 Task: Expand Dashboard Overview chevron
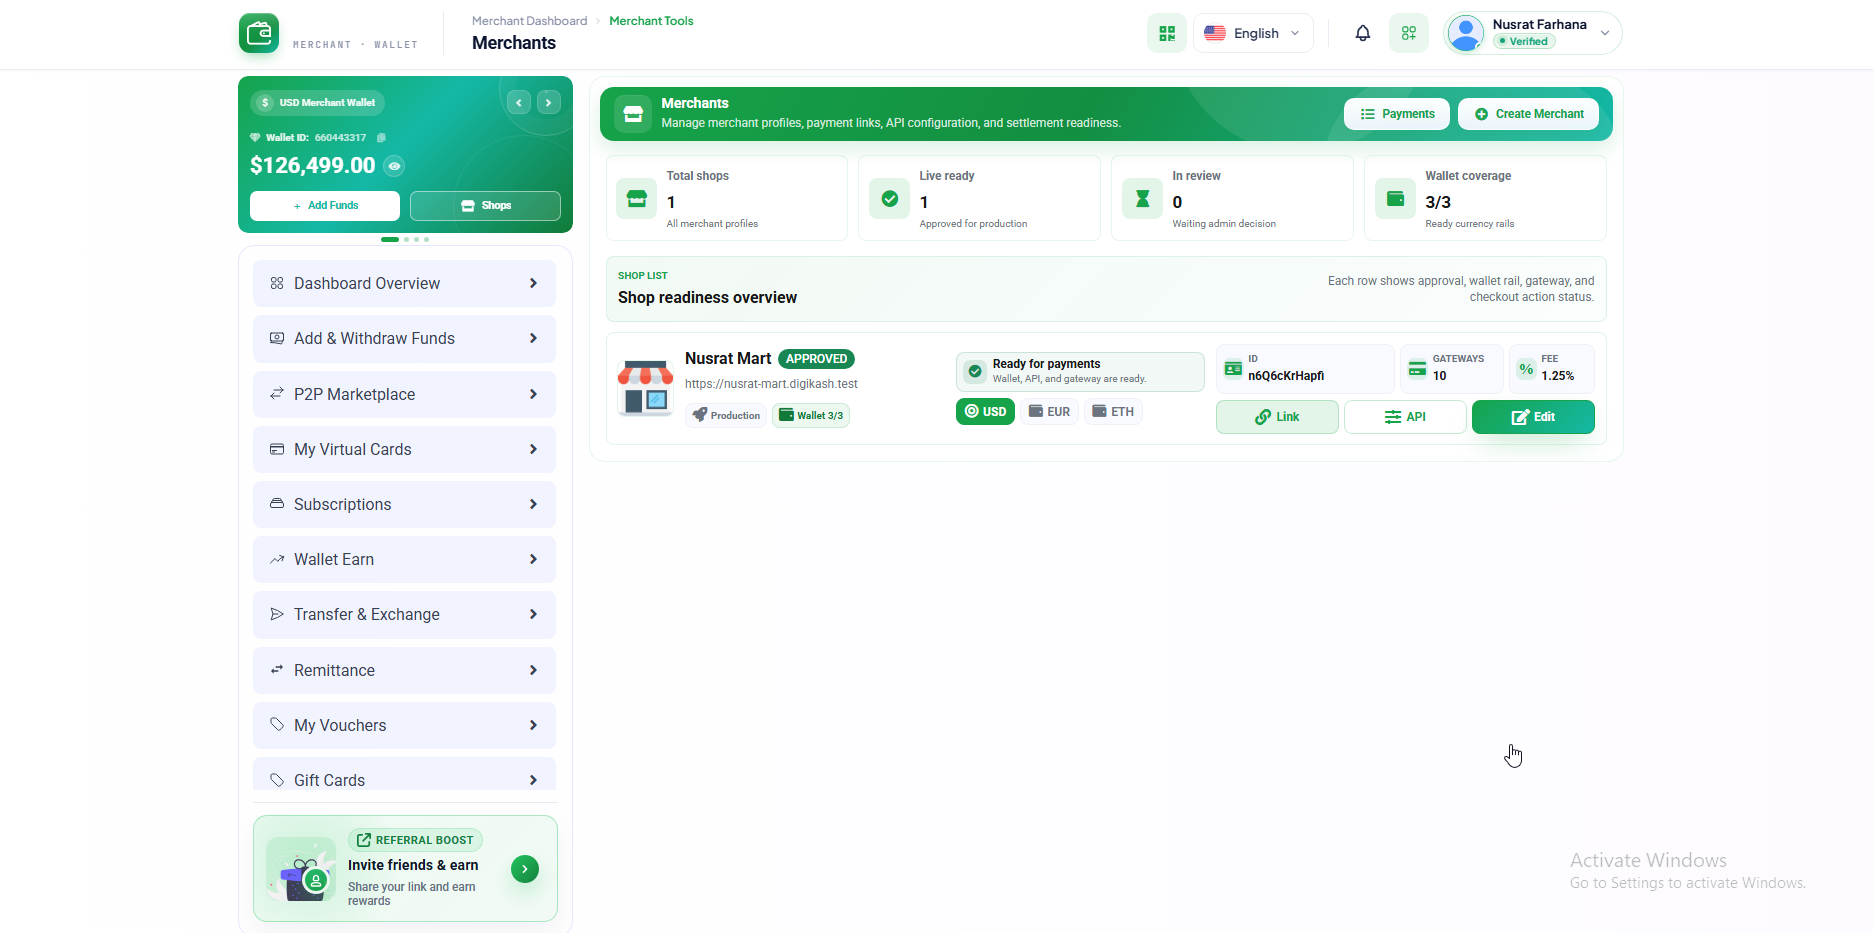pyautogui.click(x=533, y=283)
